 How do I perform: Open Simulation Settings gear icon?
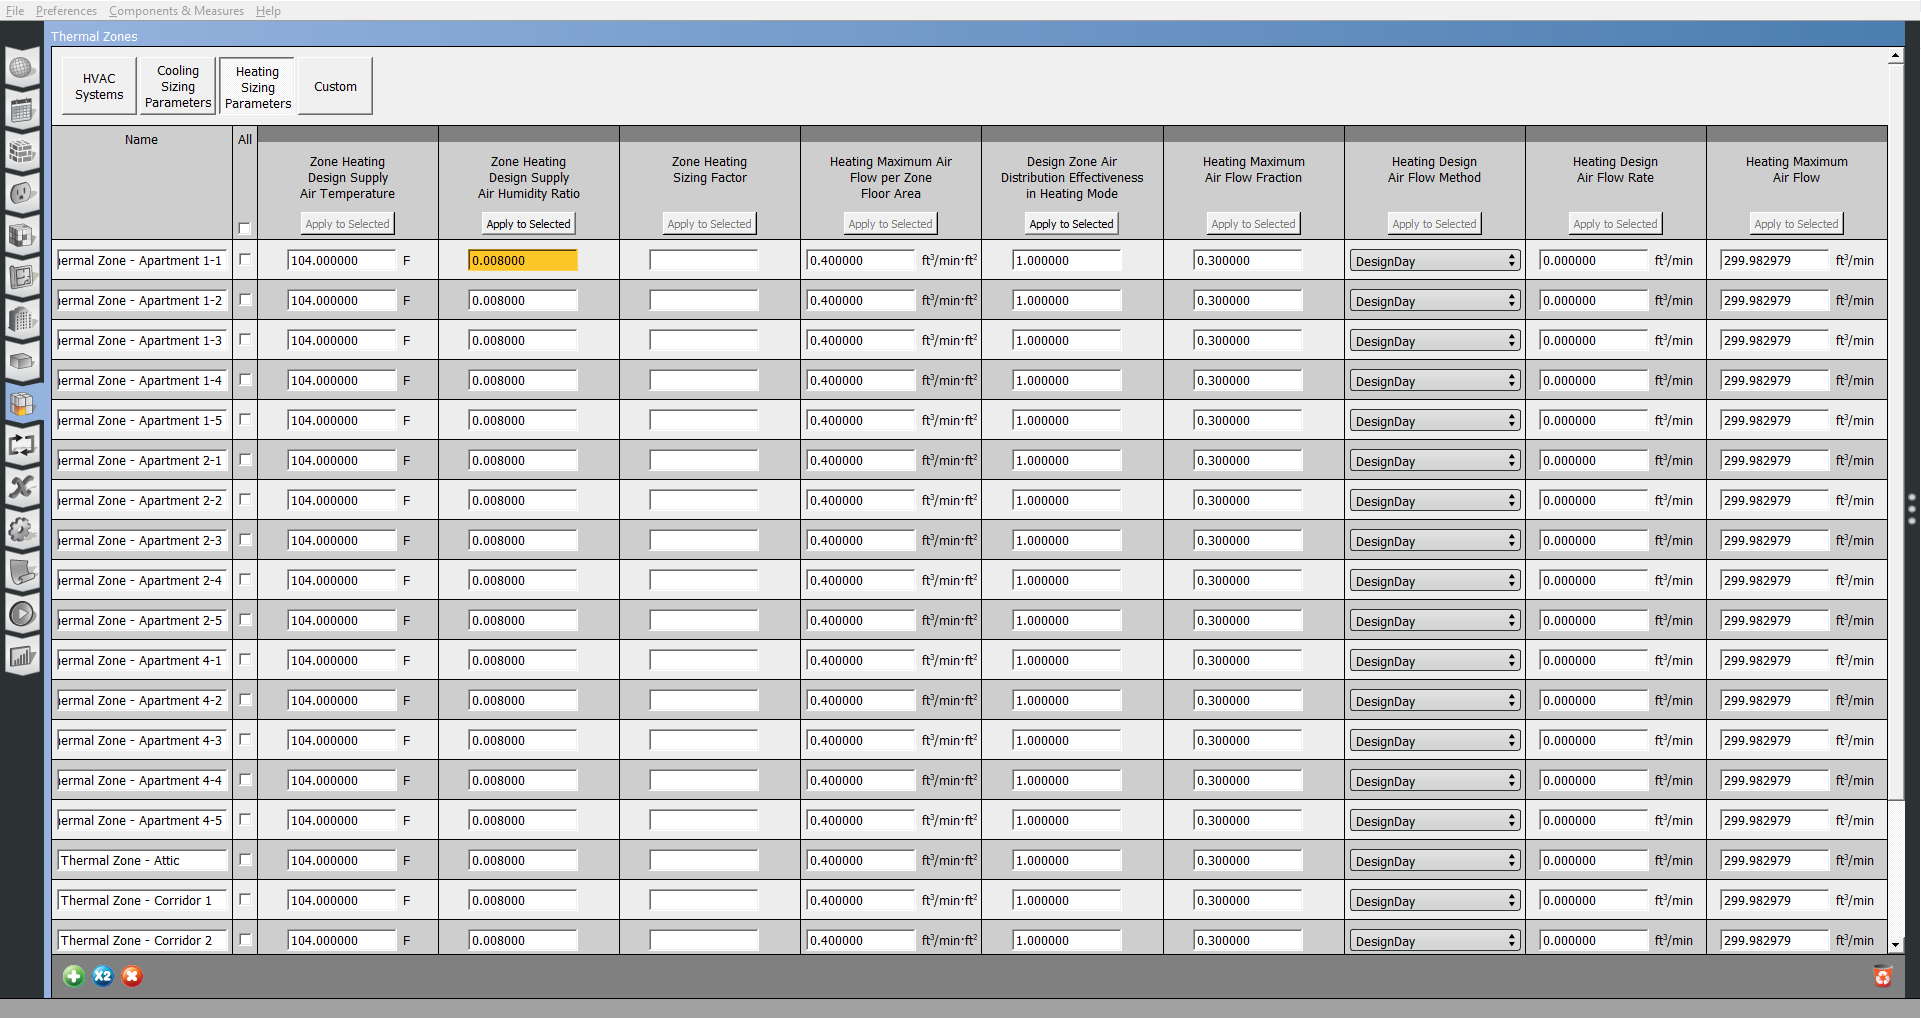22,530
